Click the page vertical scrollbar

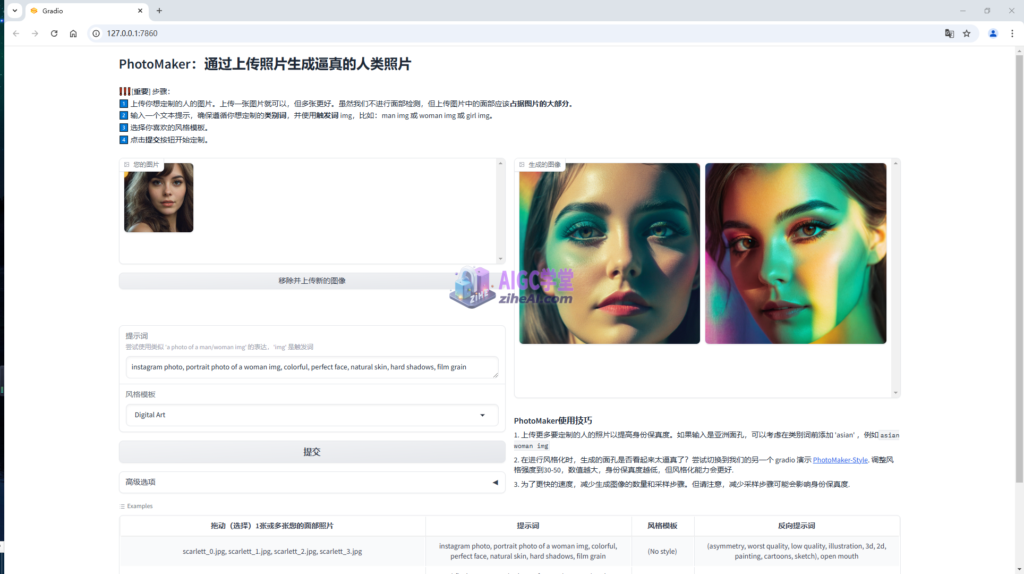[1019, 268]
